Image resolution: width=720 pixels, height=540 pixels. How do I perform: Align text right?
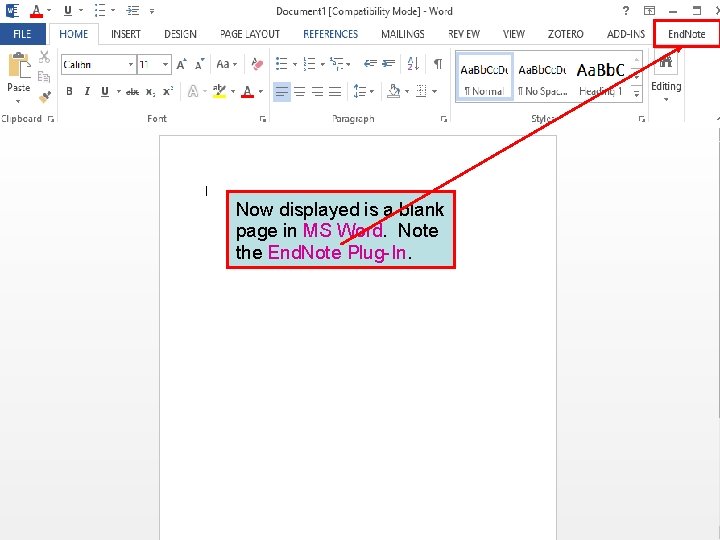coord(317,92)
